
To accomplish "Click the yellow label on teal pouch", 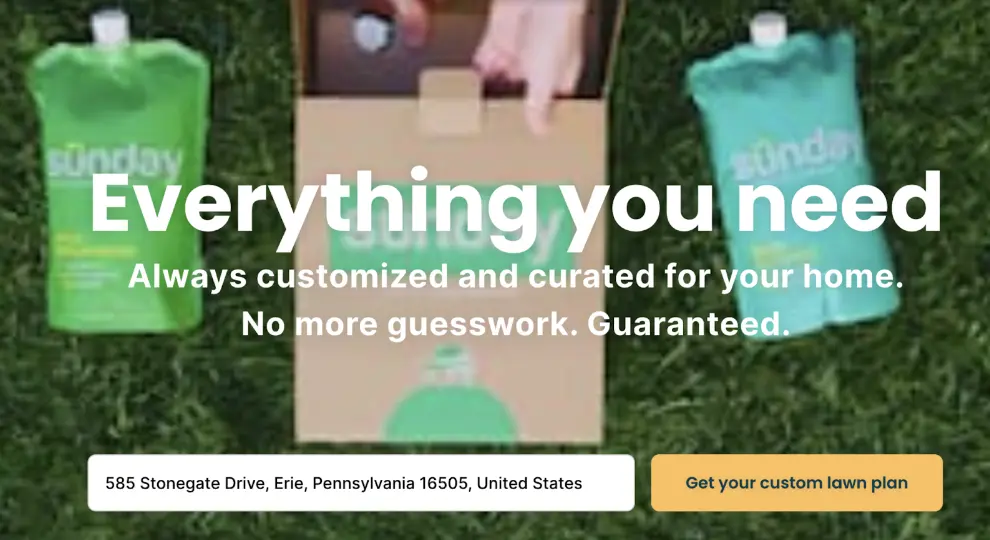I will pyautogui.click(x=782, y=255).
